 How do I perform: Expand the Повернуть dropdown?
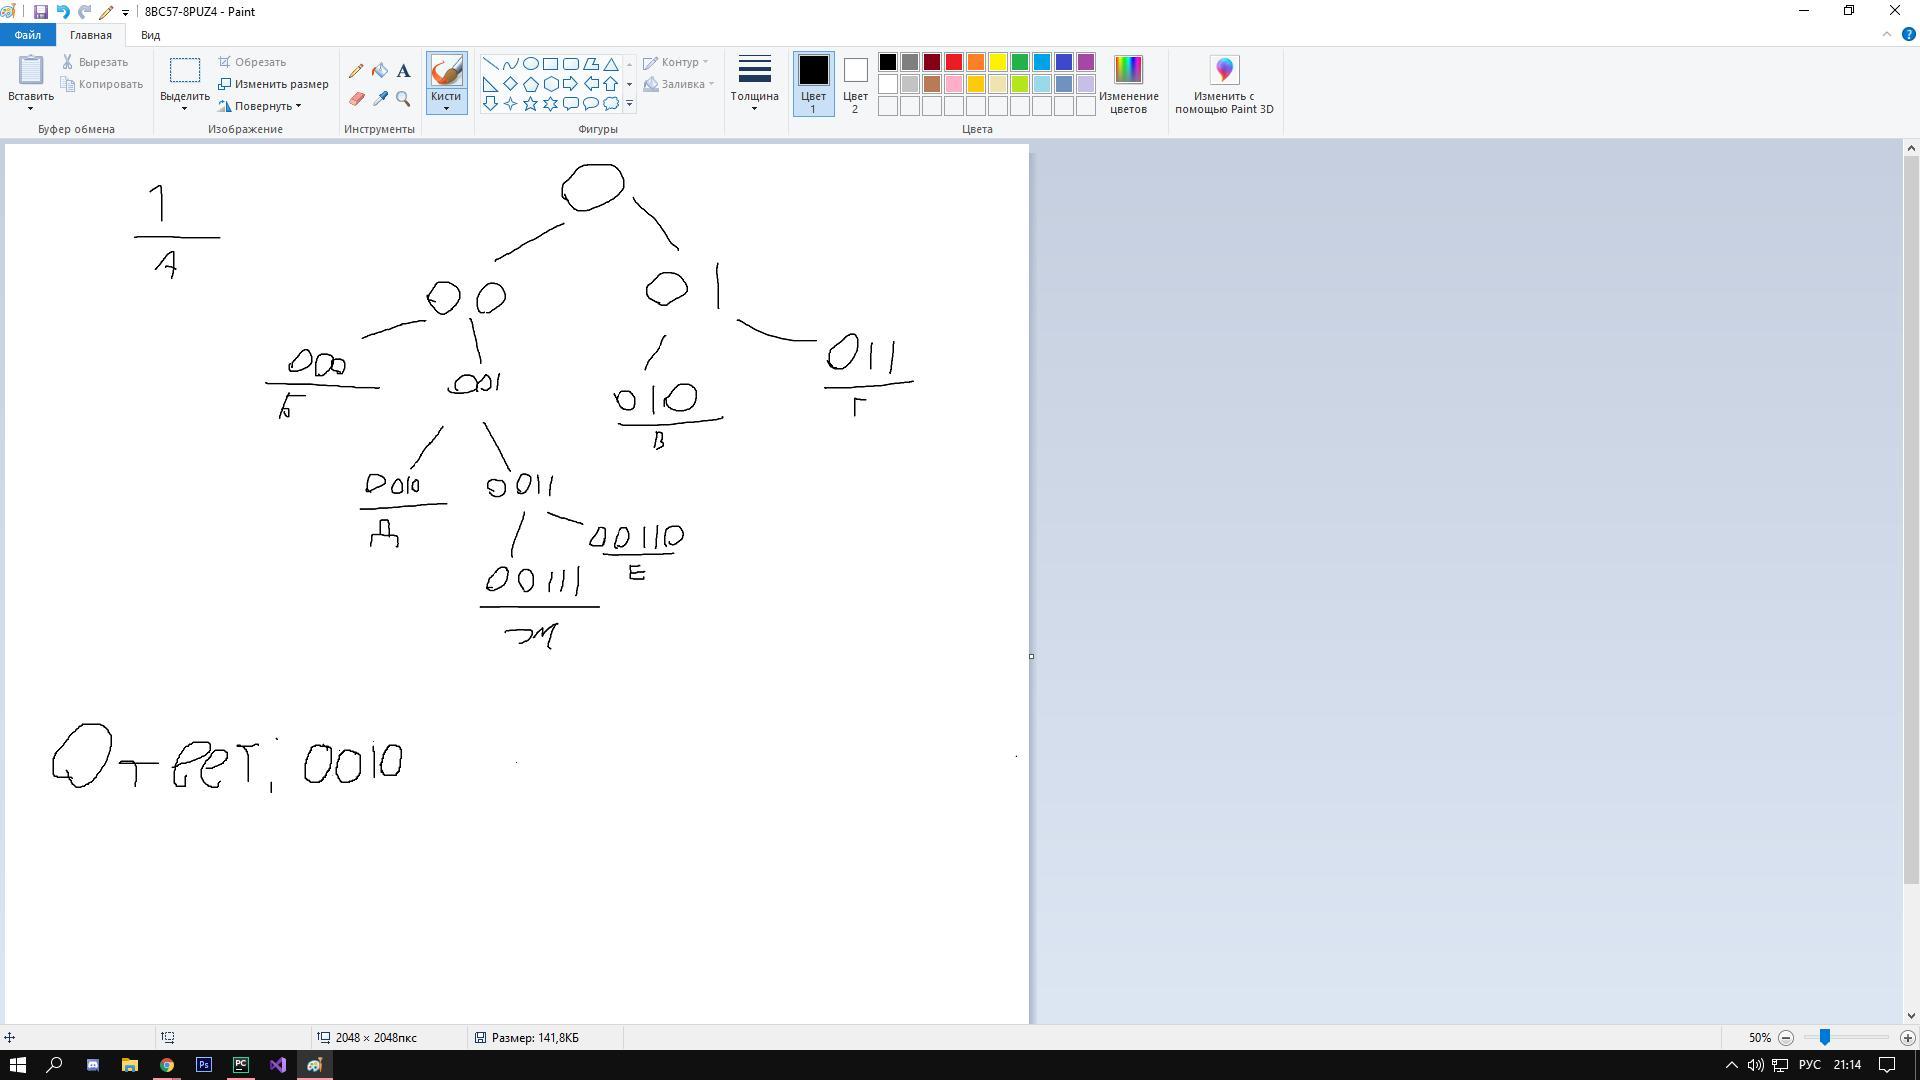pyautogui.click(x=265, y=106)
